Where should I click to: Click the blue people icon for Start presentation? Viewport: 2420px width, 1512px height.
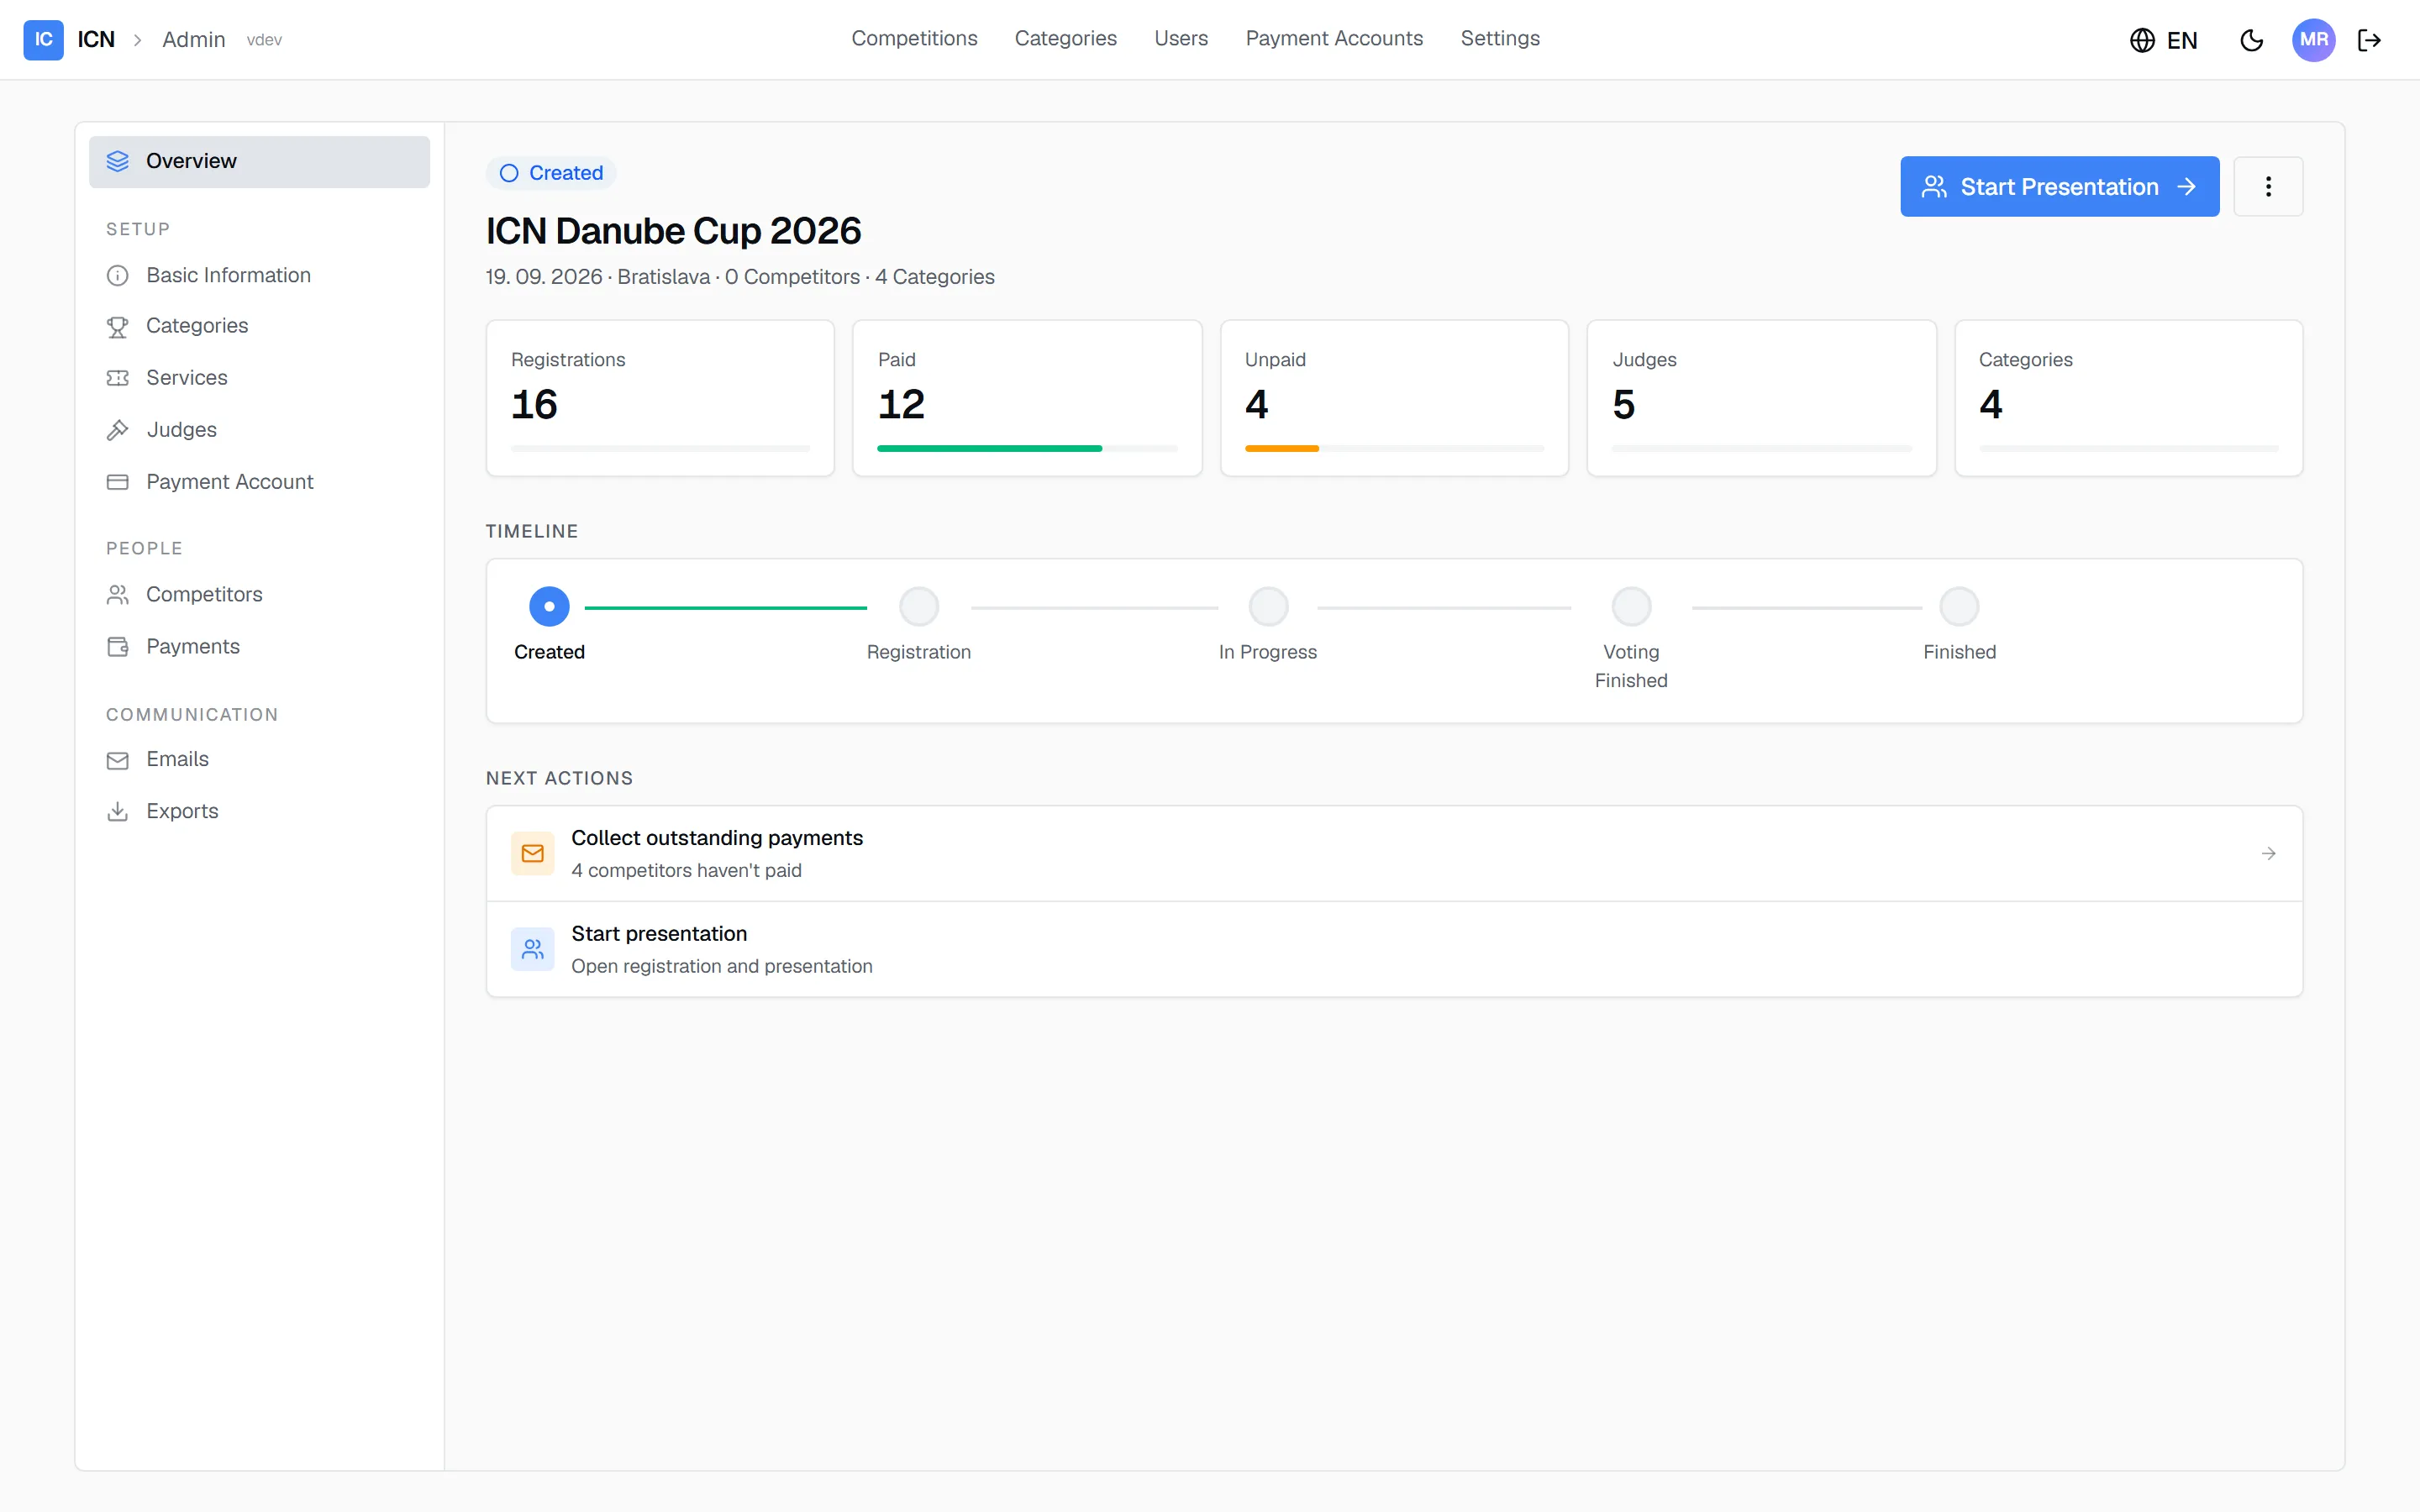click(x=533, y=949)
